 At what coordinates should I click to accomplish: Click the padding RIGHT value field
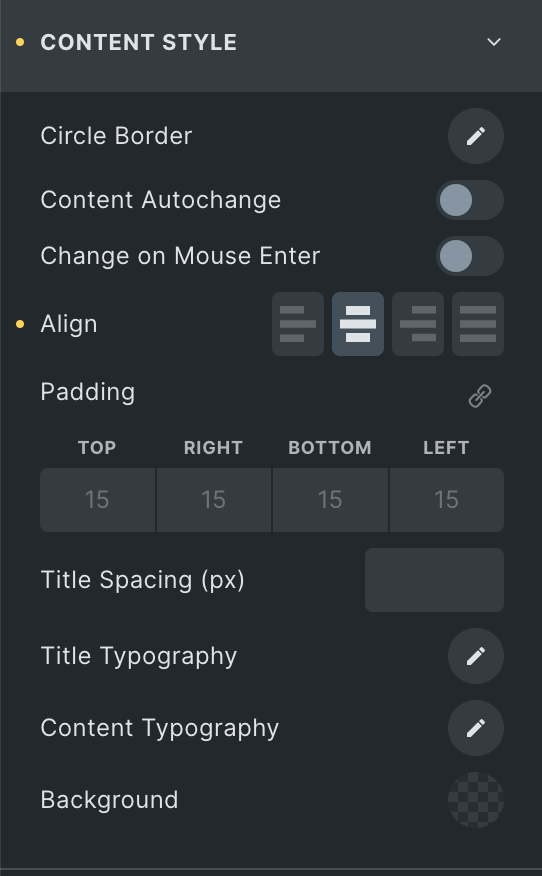point(213,500)
